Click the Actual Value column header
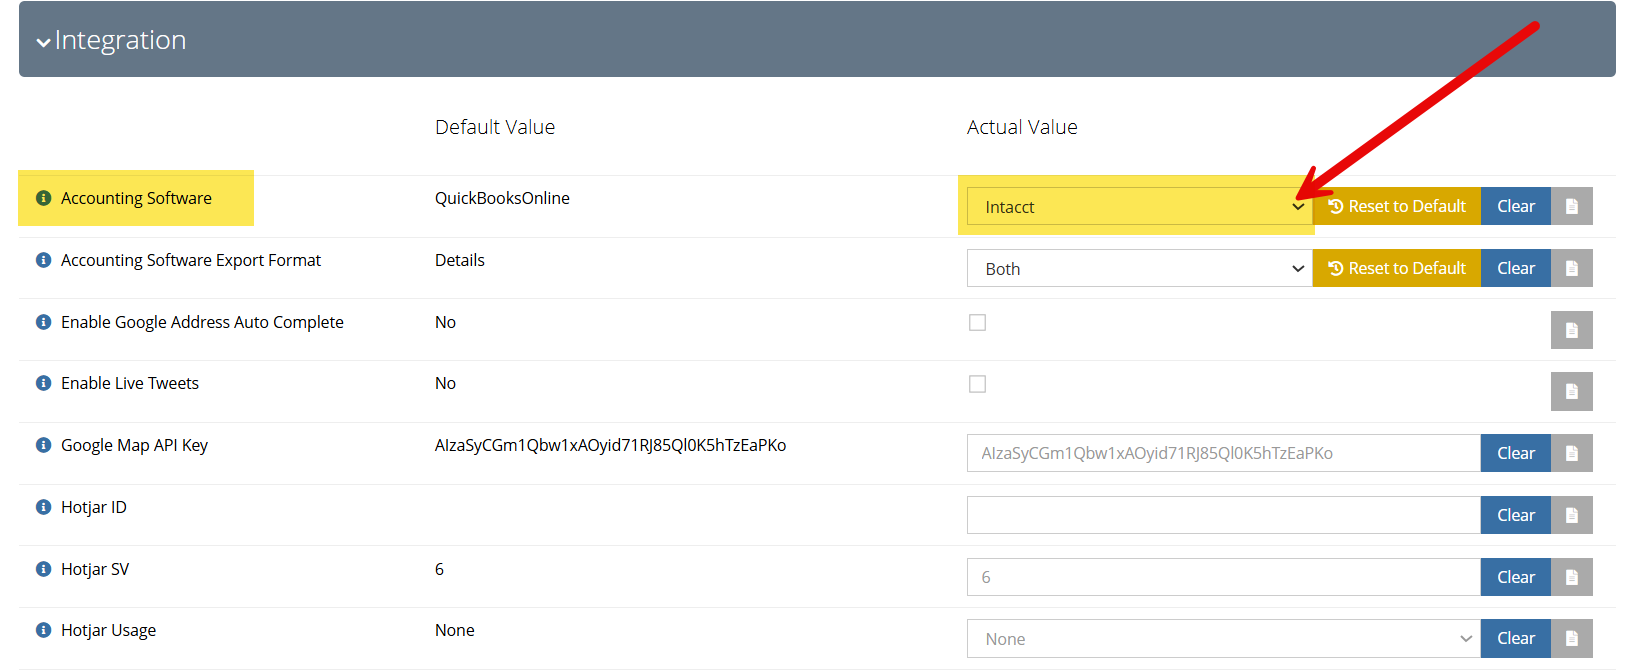 tap(1022, 127)
